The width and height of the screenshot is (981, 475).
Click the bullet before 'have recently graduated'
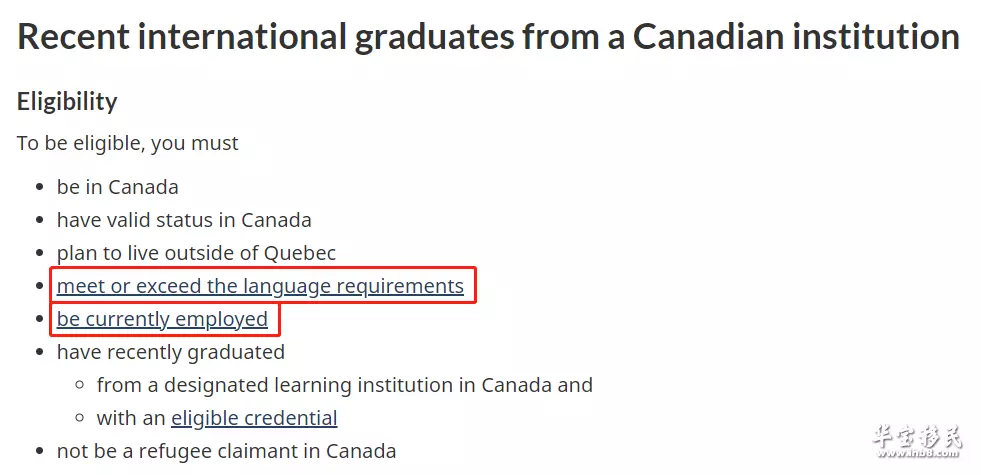(x=40, y=353)
